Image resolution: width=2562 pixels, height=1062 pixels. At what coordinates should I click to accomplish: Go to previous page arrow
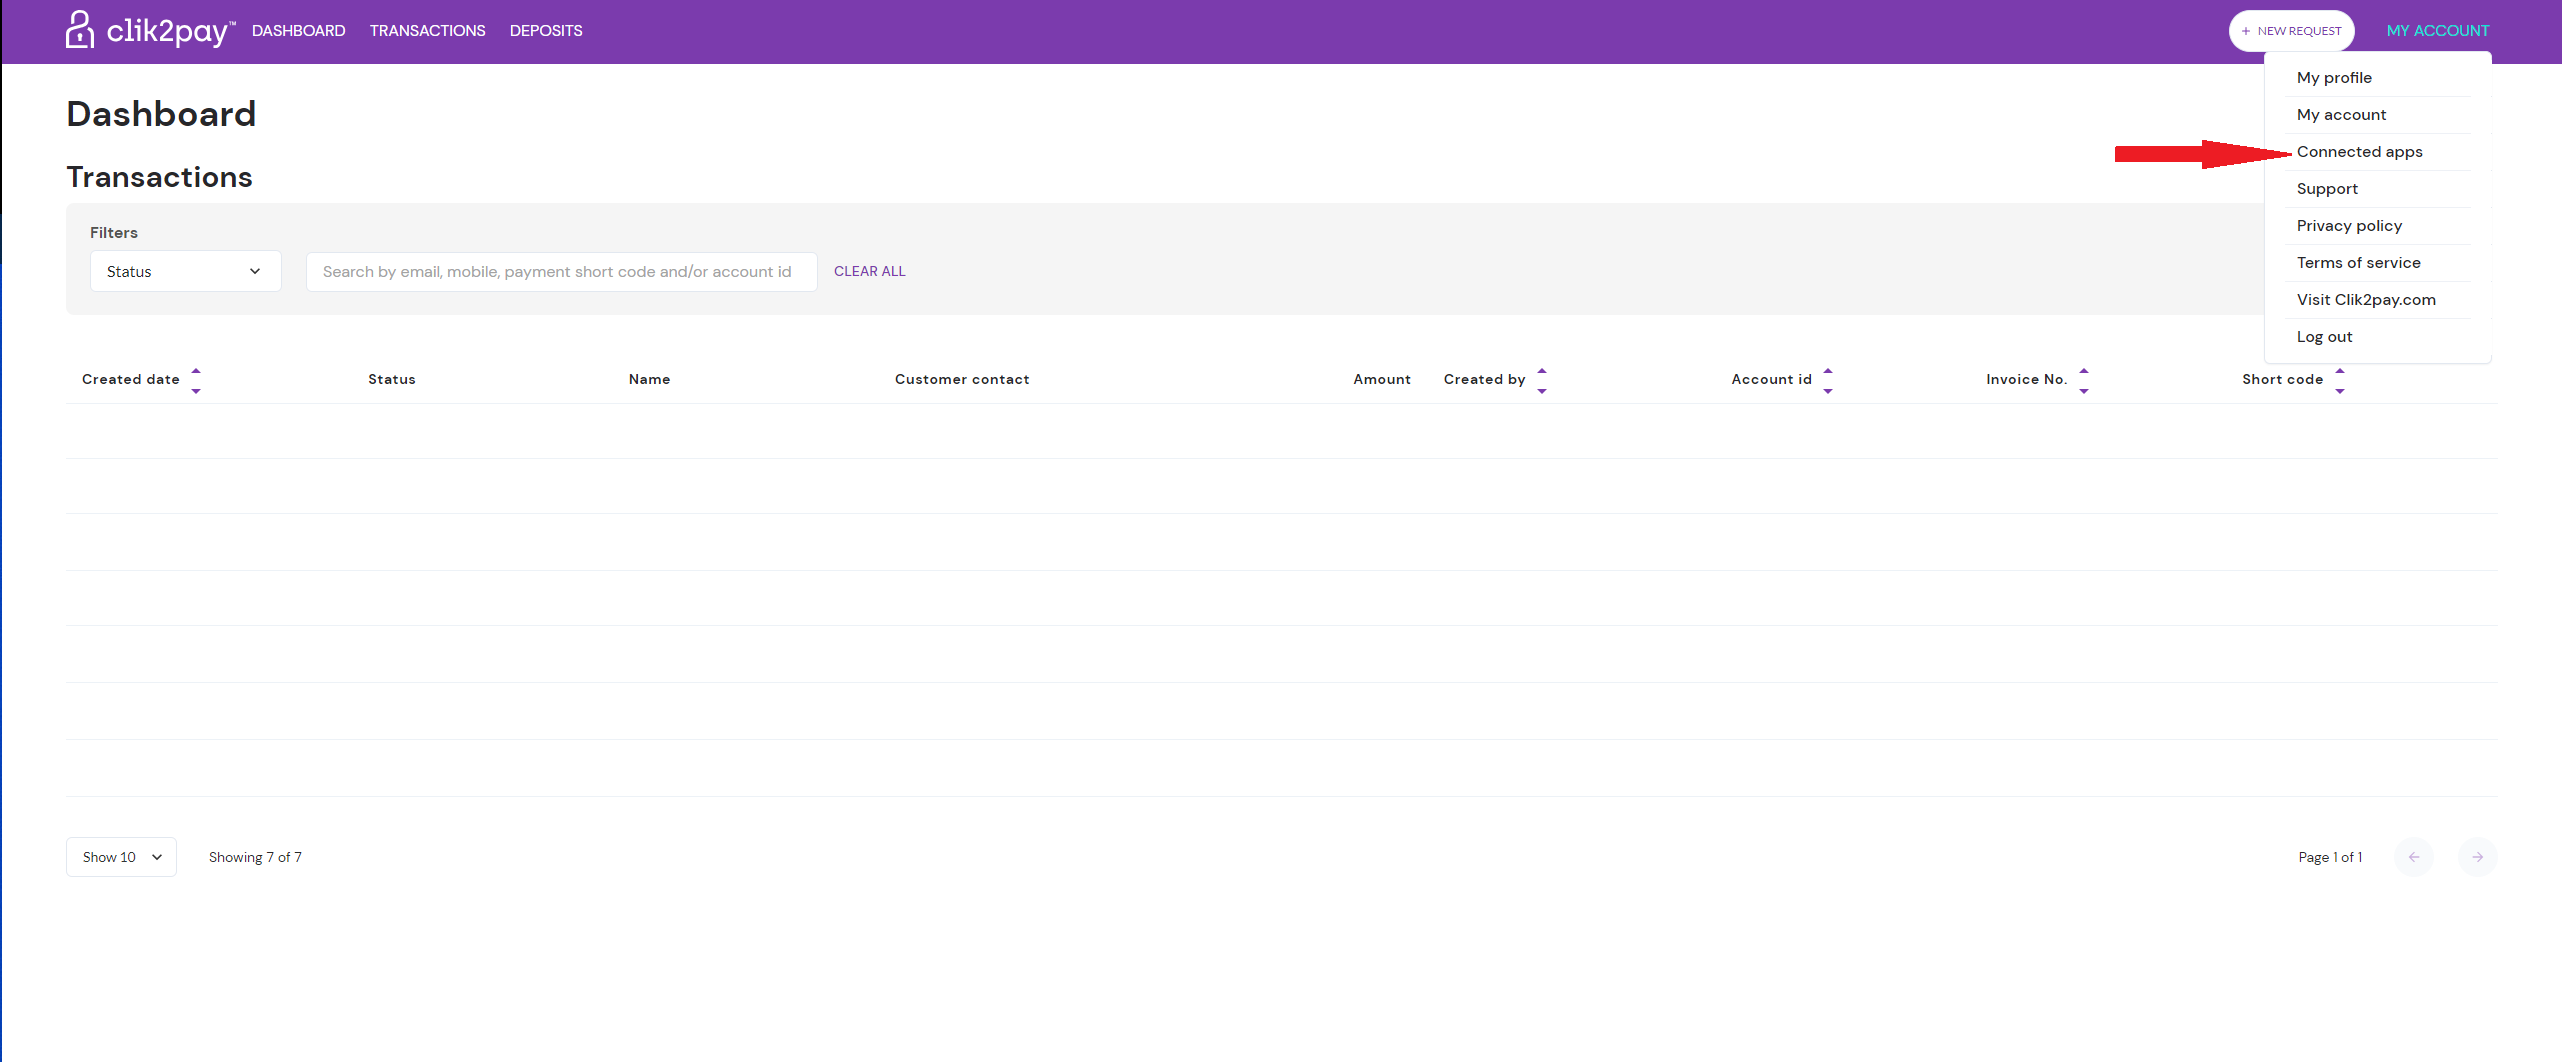[x=2413, y=857]
